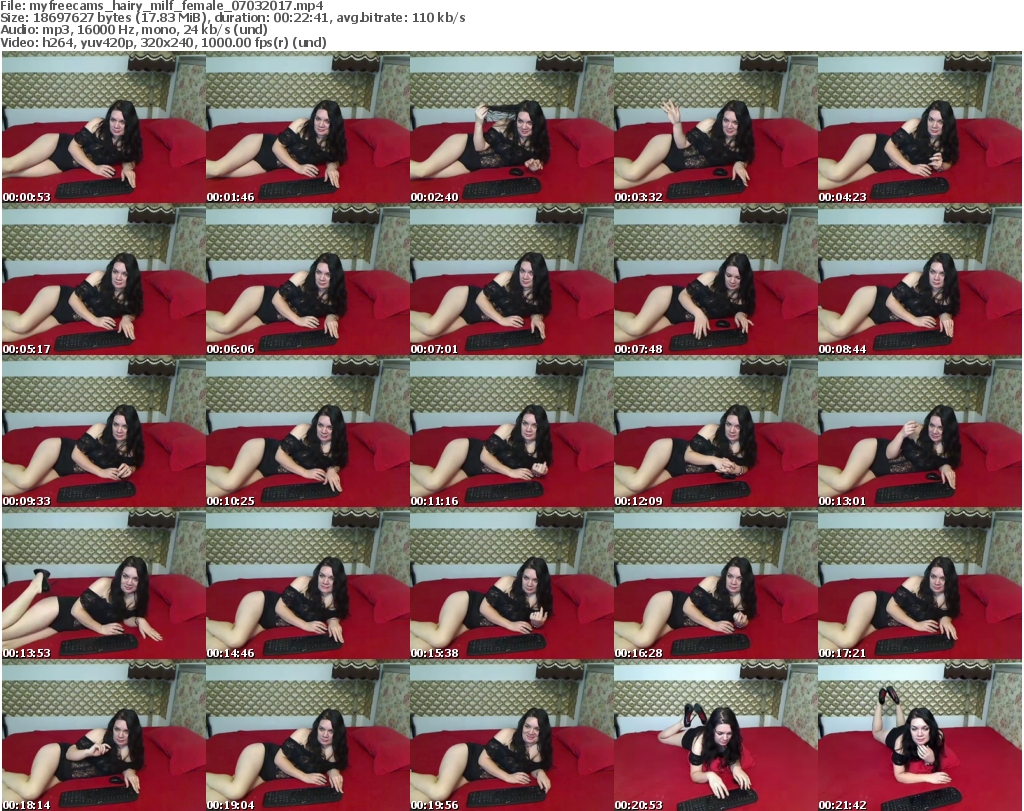Screen dimensions: 1024x811
Task: Pick the frame with timestamp 00:14:46
Action: point(308,584)
